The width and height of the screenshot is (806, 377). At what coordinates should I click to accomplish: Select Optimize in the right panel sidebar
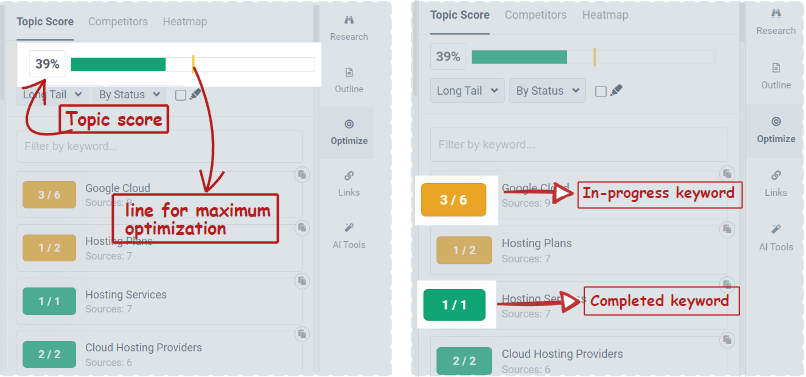776,130
